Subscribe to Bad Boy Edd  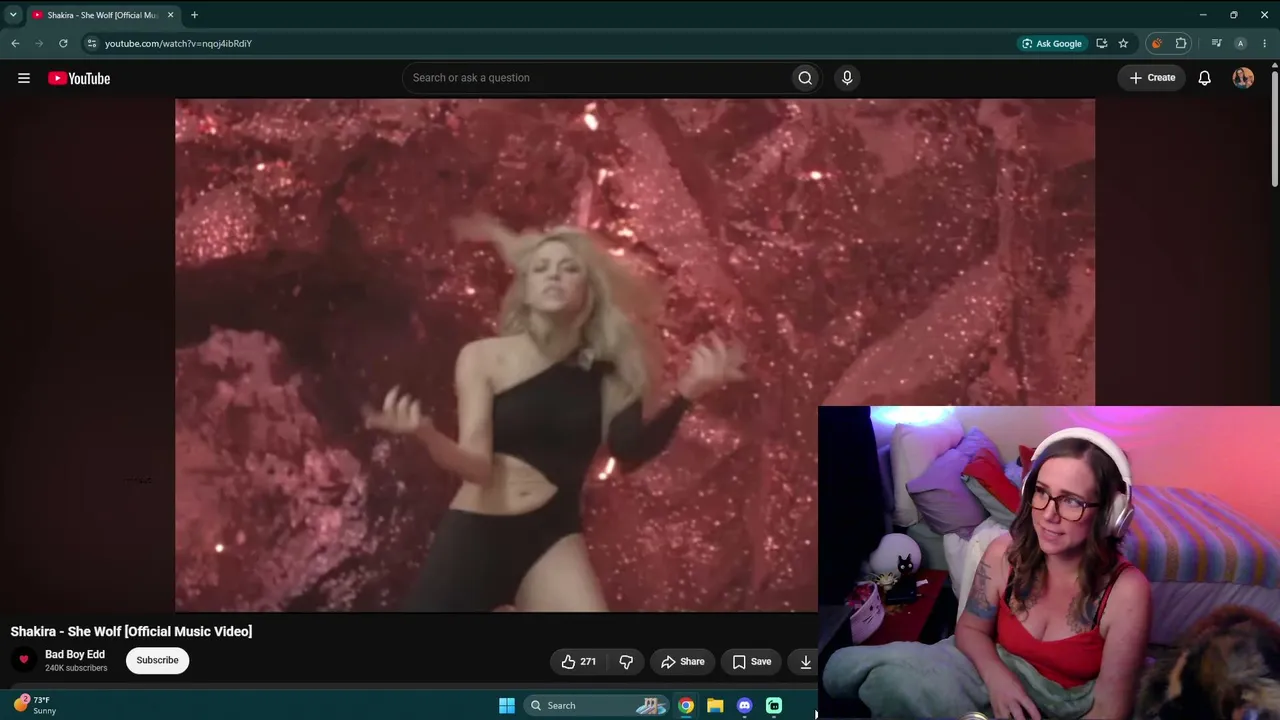157,660
